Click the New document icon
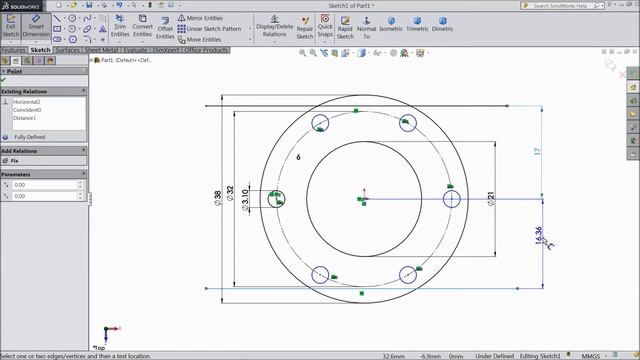The image size is (640, 360). point(59,5)
